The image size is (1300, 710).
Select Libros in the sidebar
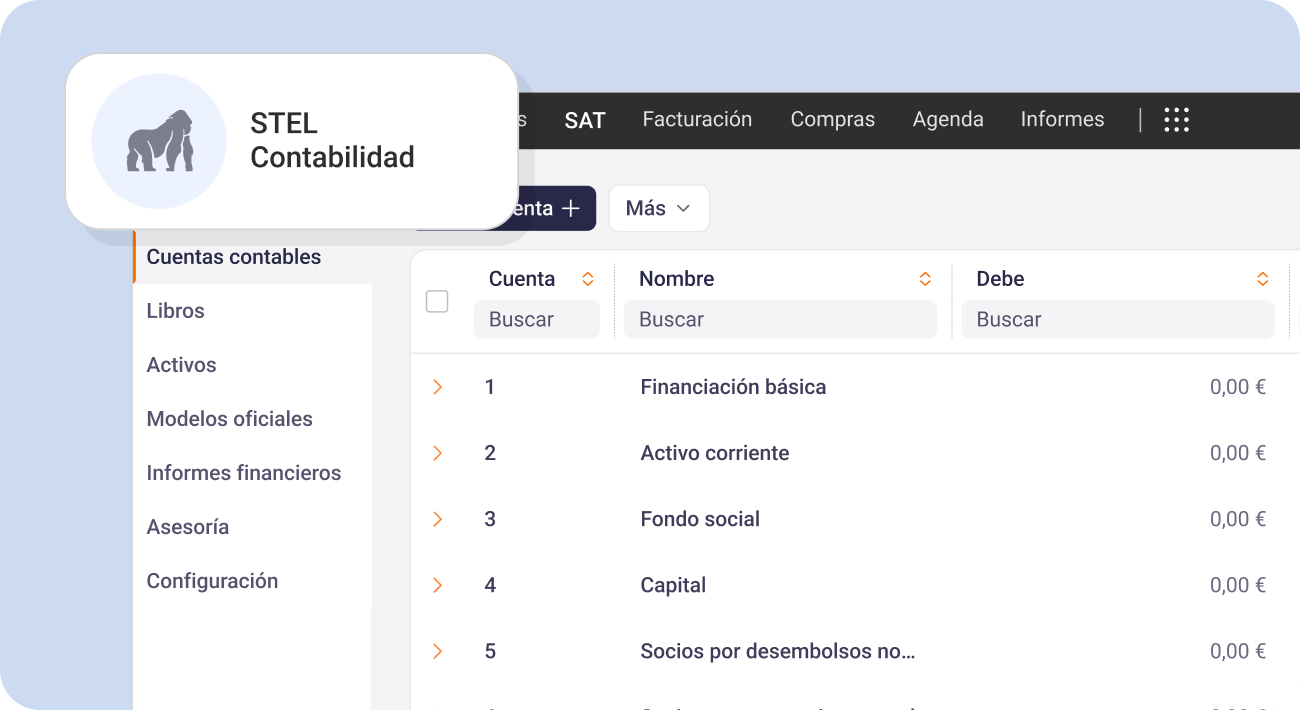coord(175,310)
